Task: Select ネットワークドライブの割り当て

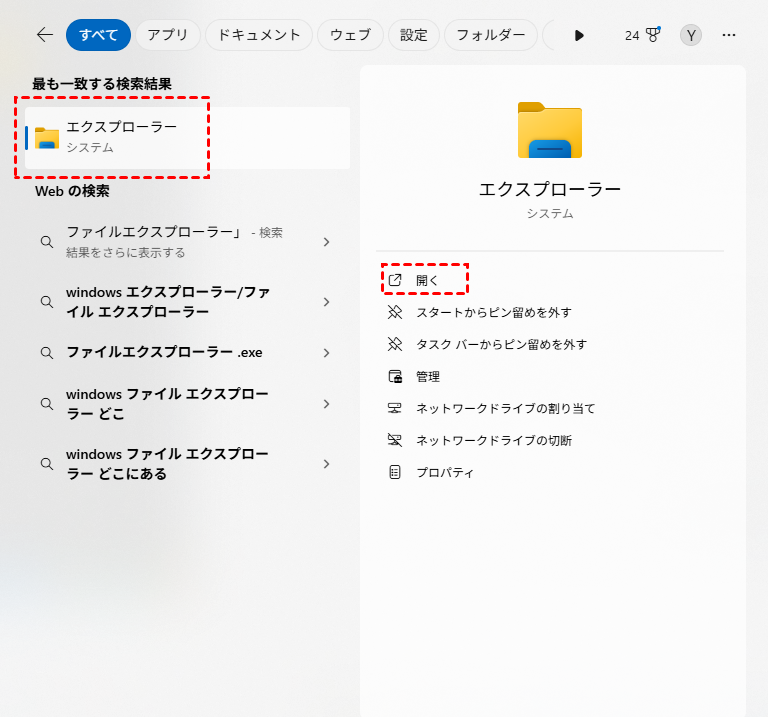Action: tap(505, 408)
